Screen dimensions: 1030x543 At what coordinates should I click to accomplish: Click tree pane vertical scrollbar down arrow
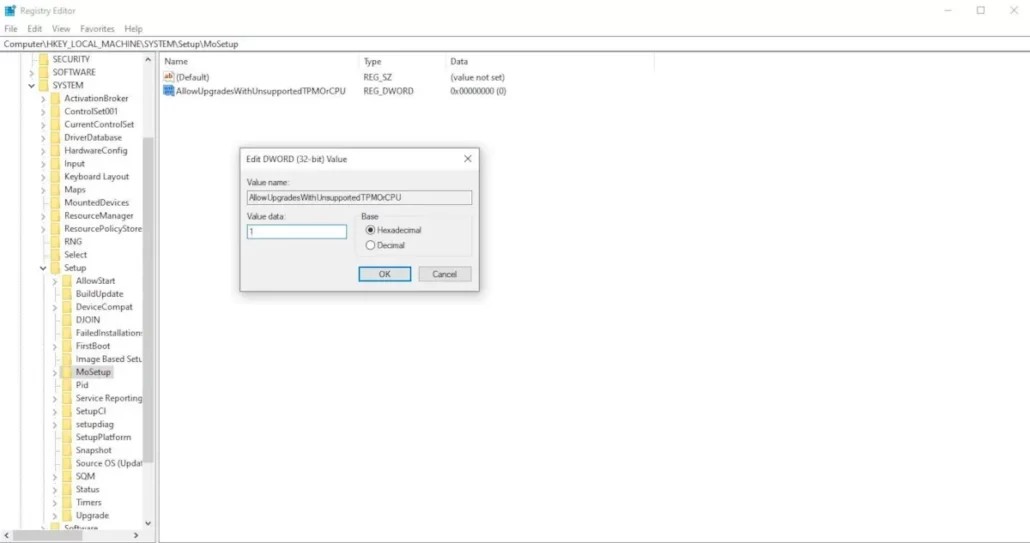(x=148, y=523)
